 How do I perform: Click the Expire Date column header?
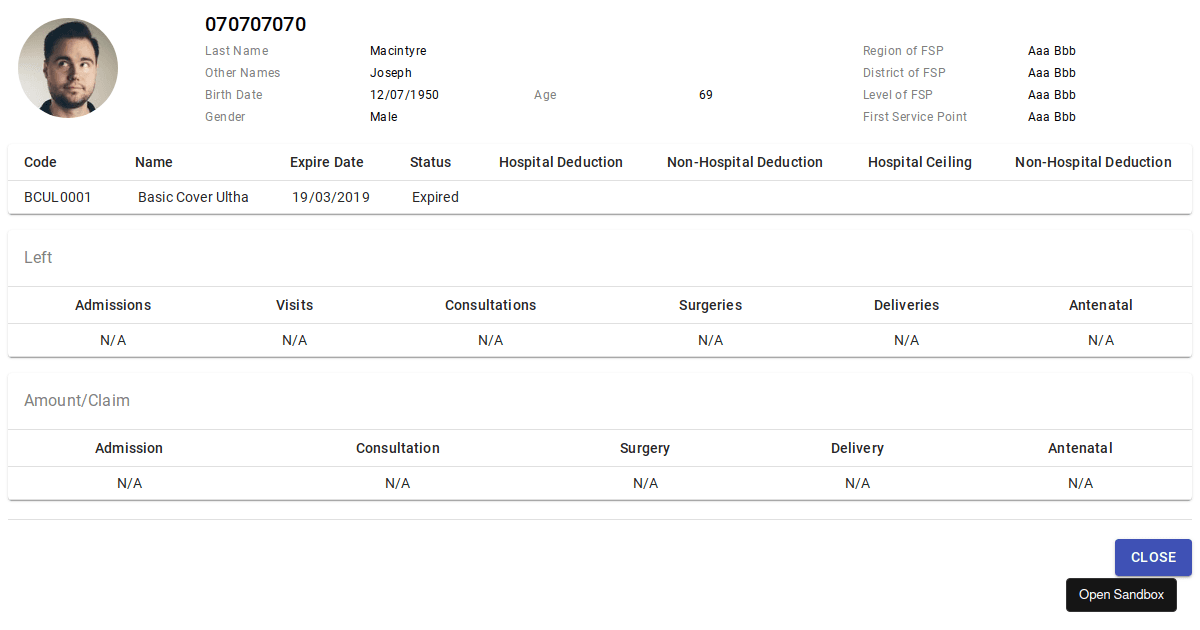(327, 162)
